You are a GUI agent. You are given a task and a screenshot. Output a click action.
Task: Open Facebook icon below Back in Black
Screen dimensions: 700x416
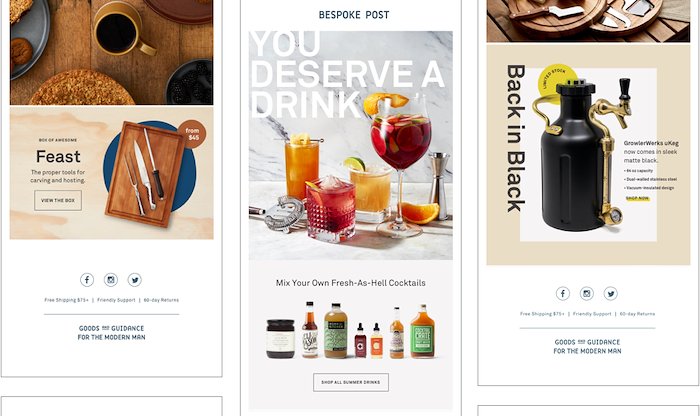pos(563,293)
